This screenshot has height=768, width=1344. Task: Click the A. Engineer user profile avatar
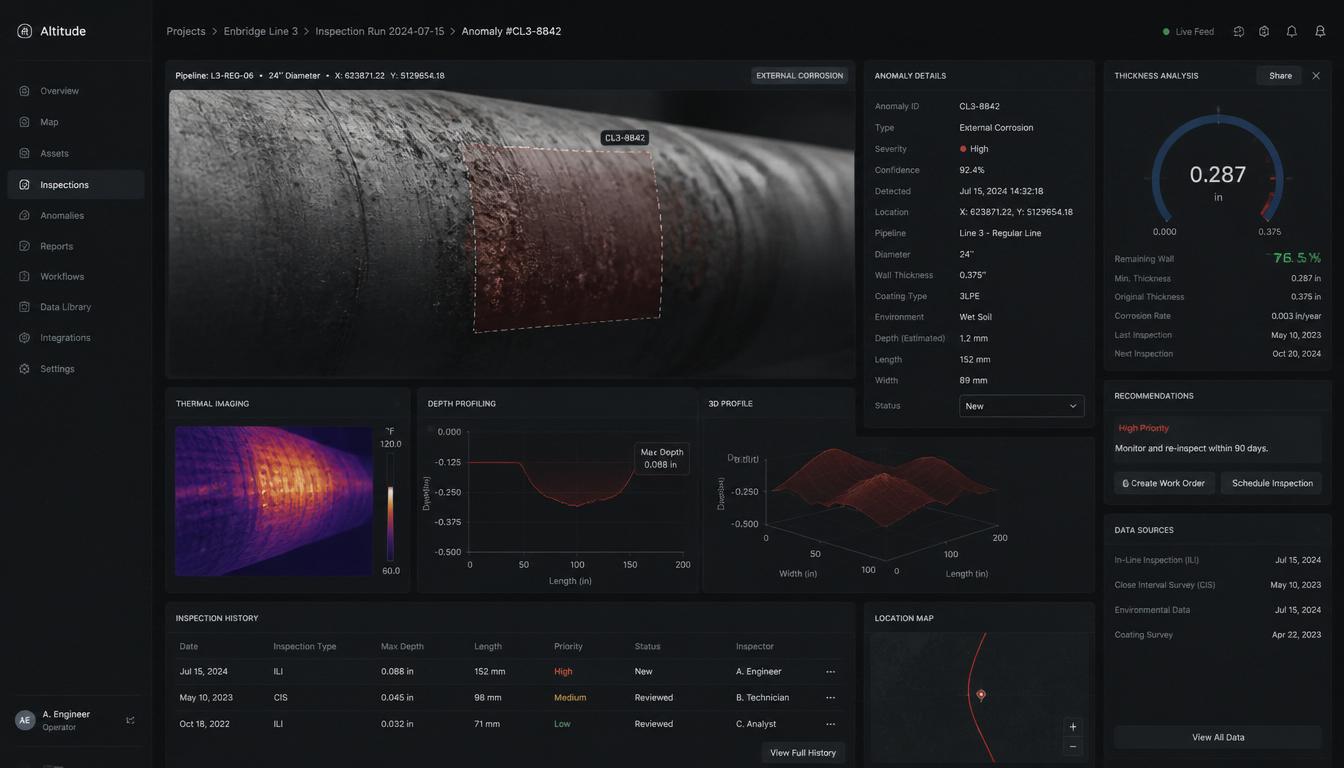point(25,720)
